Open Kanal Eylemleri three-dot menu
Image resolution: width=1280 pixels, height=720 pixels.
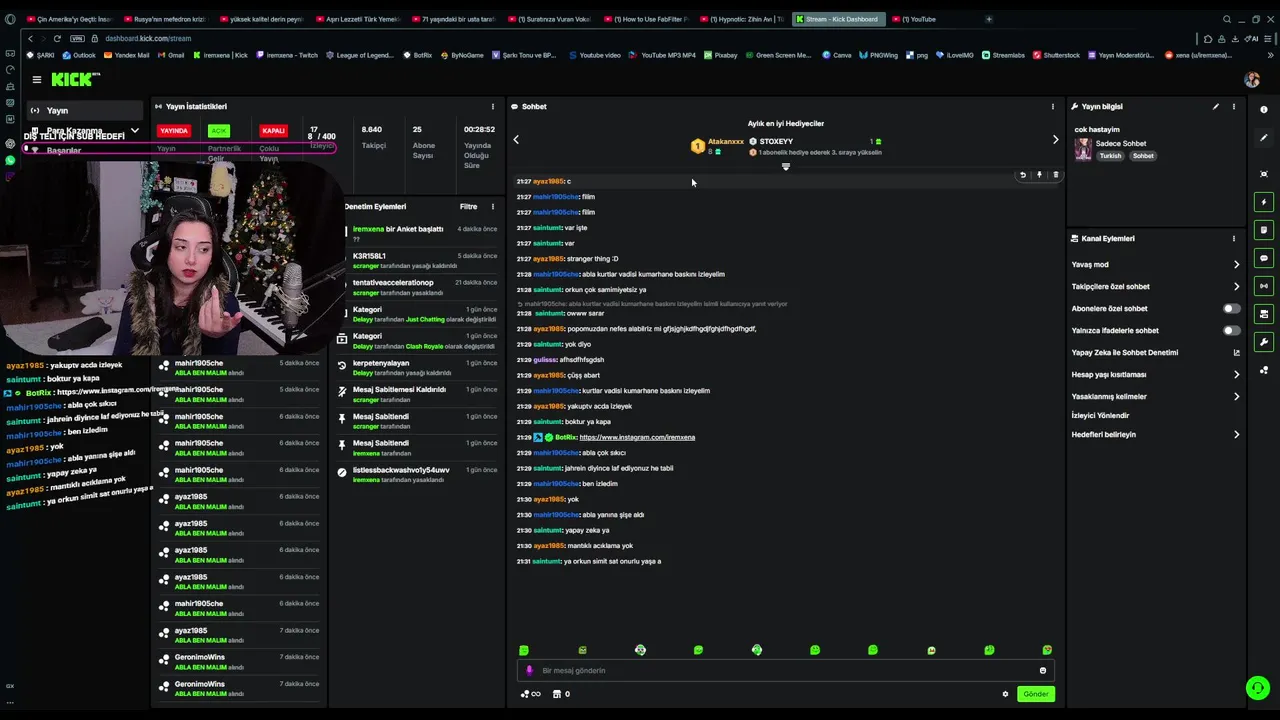(x=1233, y=238)
